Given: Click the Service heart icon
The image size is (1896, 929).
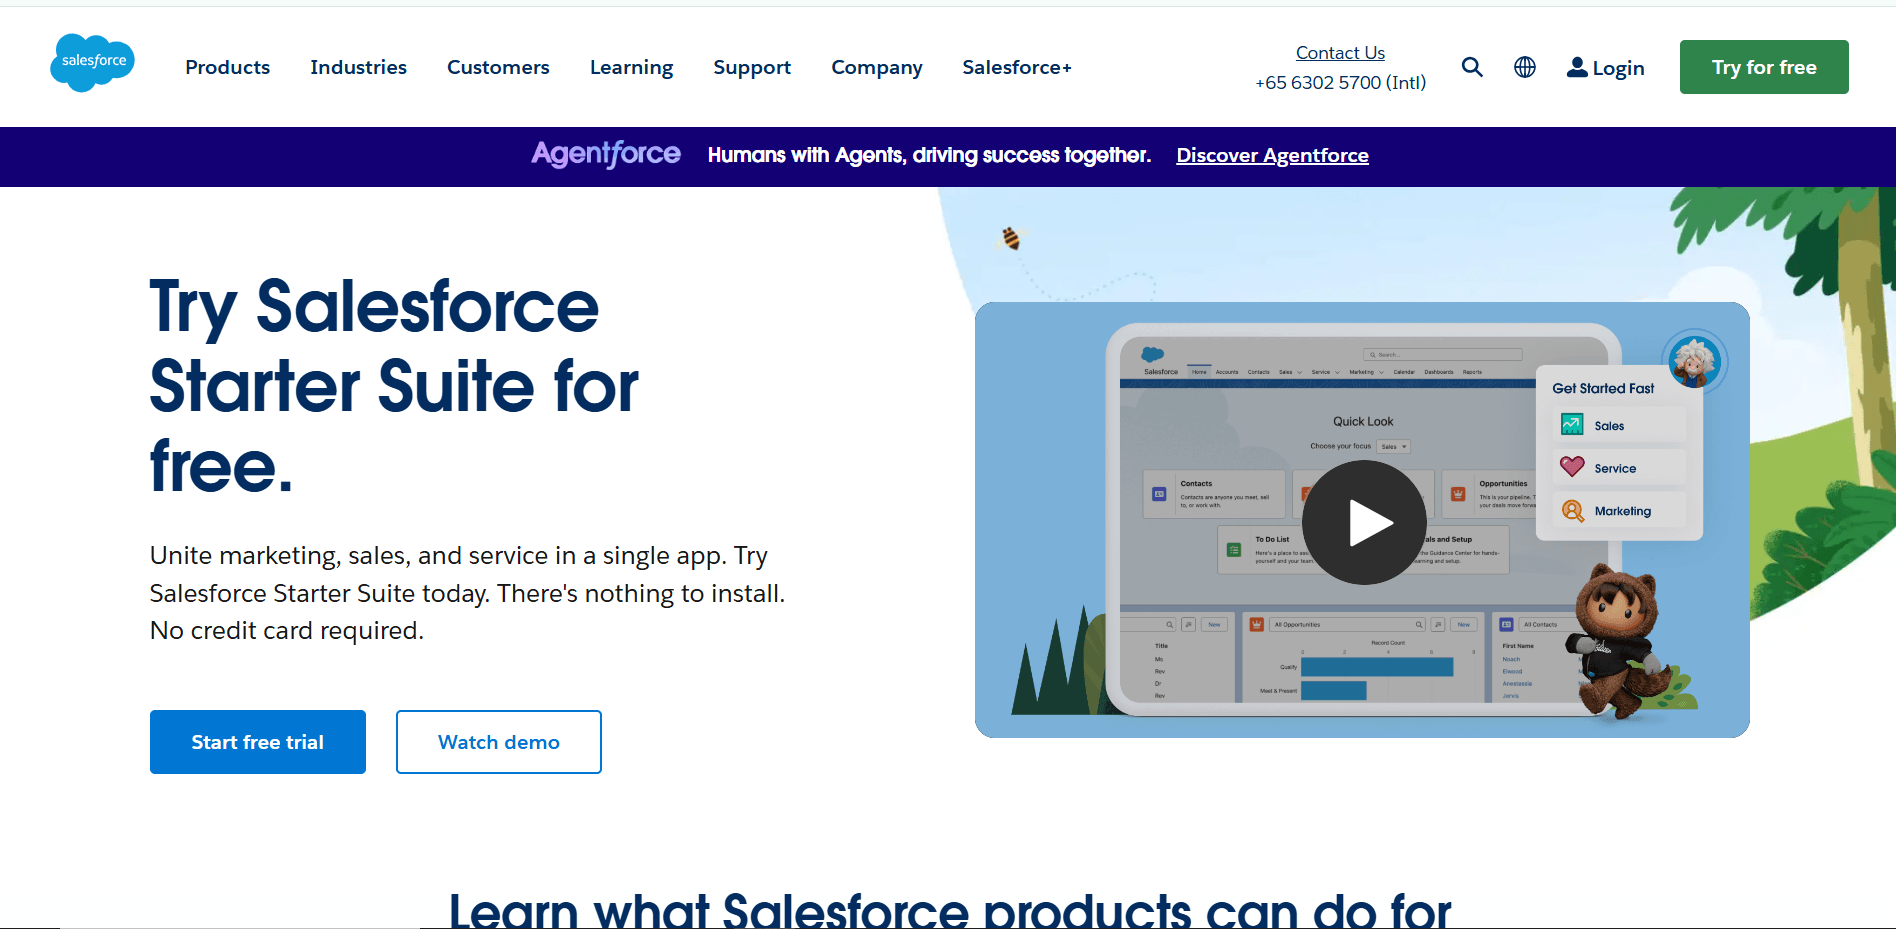Looking at the screenshot, I should [x=1572, y=467].
